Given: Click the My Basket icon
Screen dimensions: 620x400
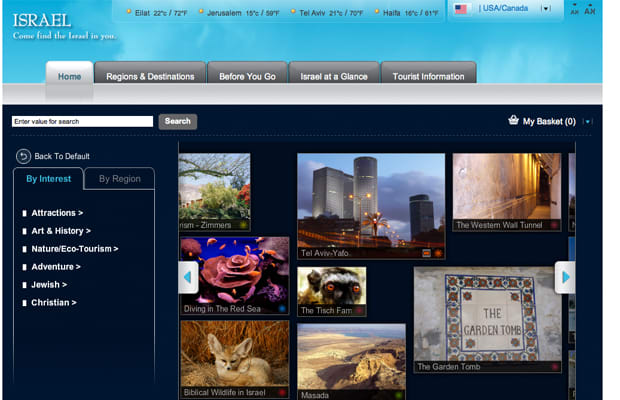Looking at the screenshot, I should point(513,120).
